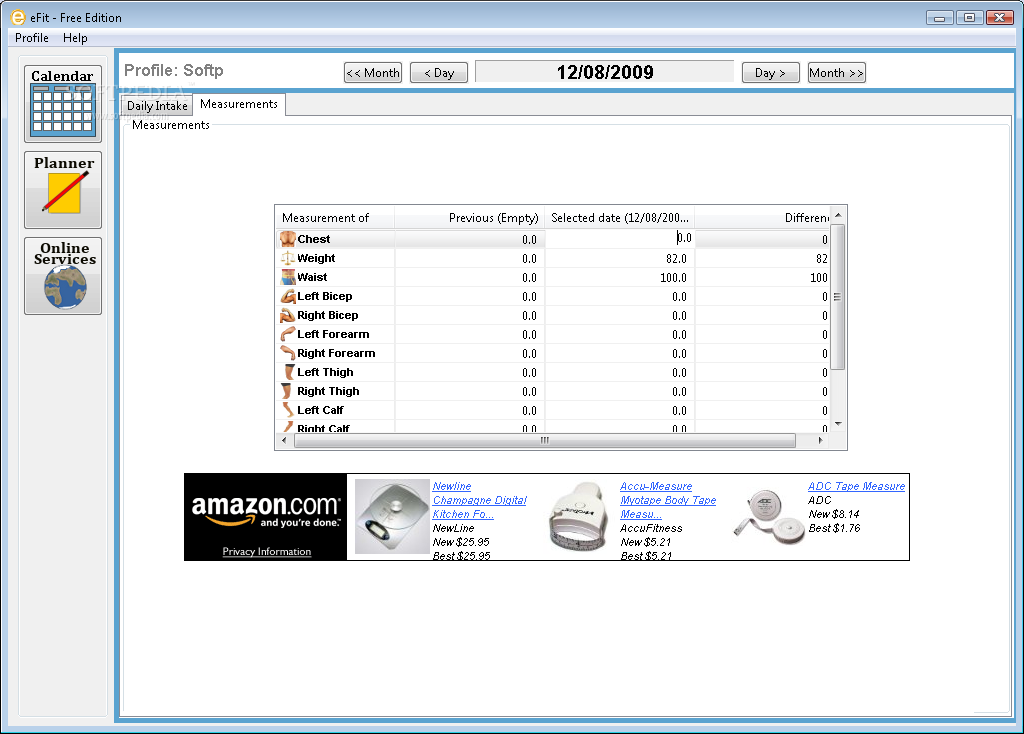
Task: Open the Profile menu
Action: click(x=31, y=38)
